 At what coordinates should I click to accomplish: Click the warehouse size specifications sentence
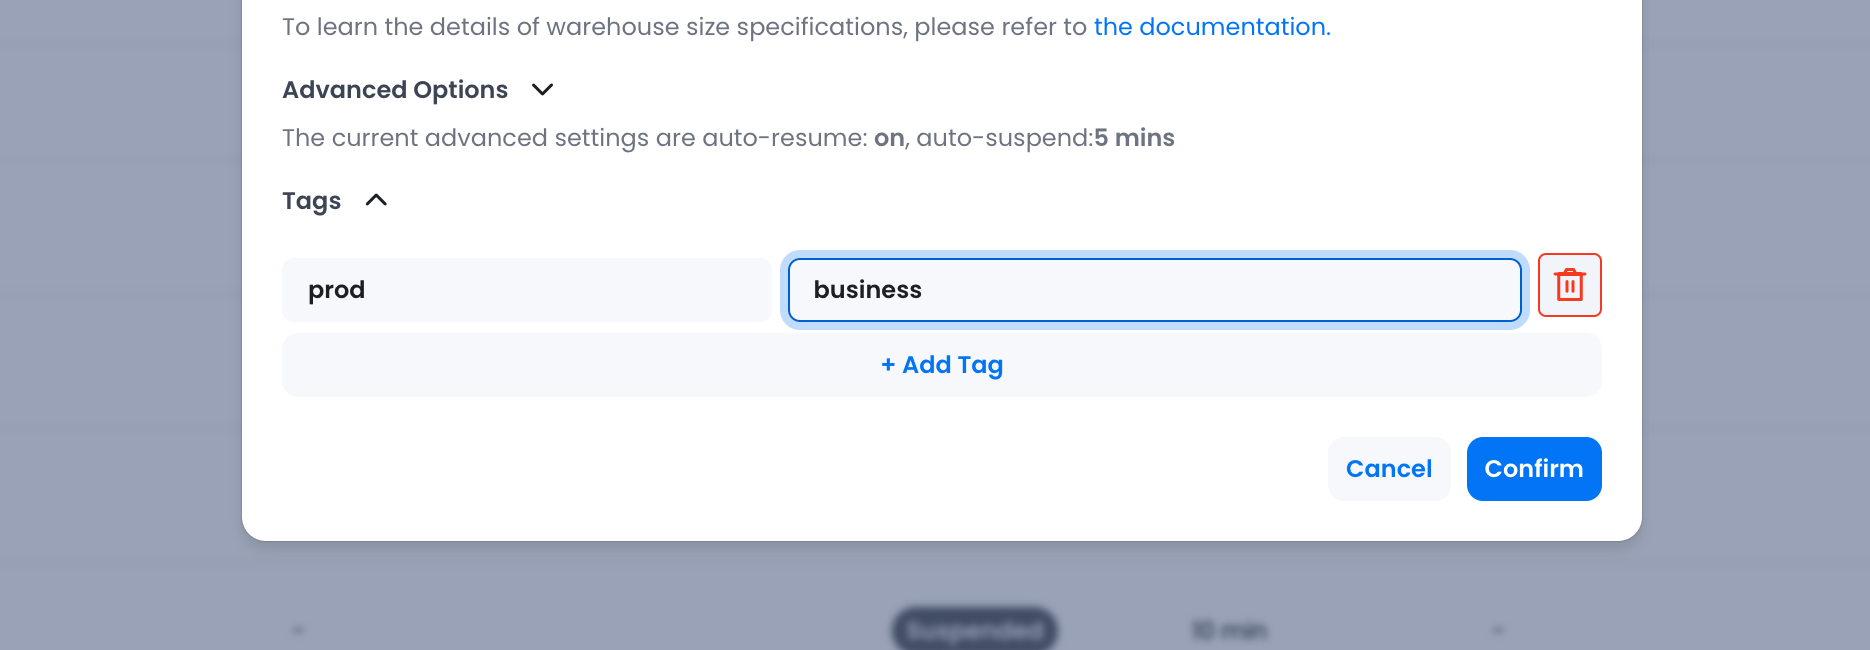(684, 27)
